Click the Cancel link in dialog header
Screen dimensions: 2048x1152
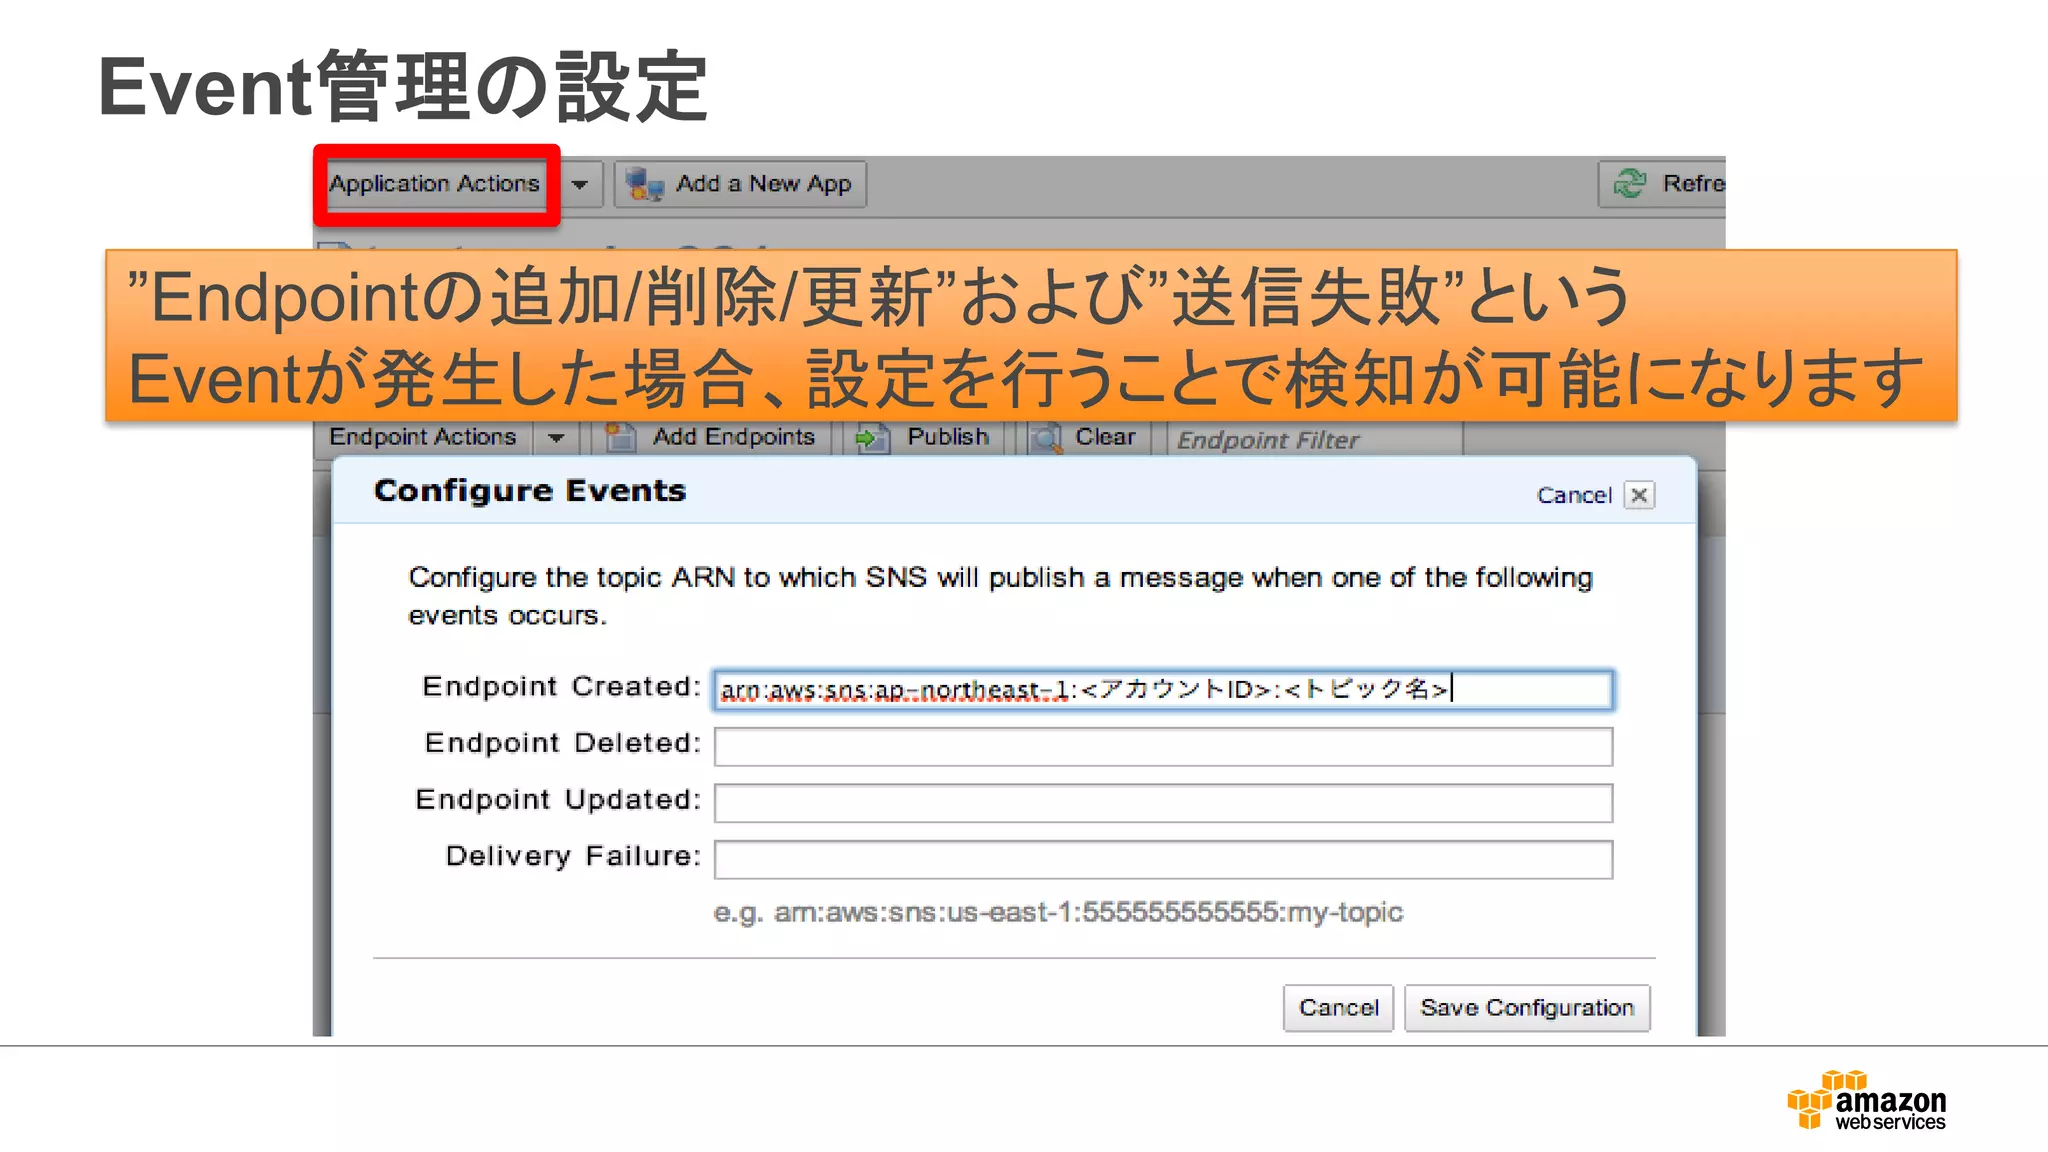click(x=1574, y=495)
